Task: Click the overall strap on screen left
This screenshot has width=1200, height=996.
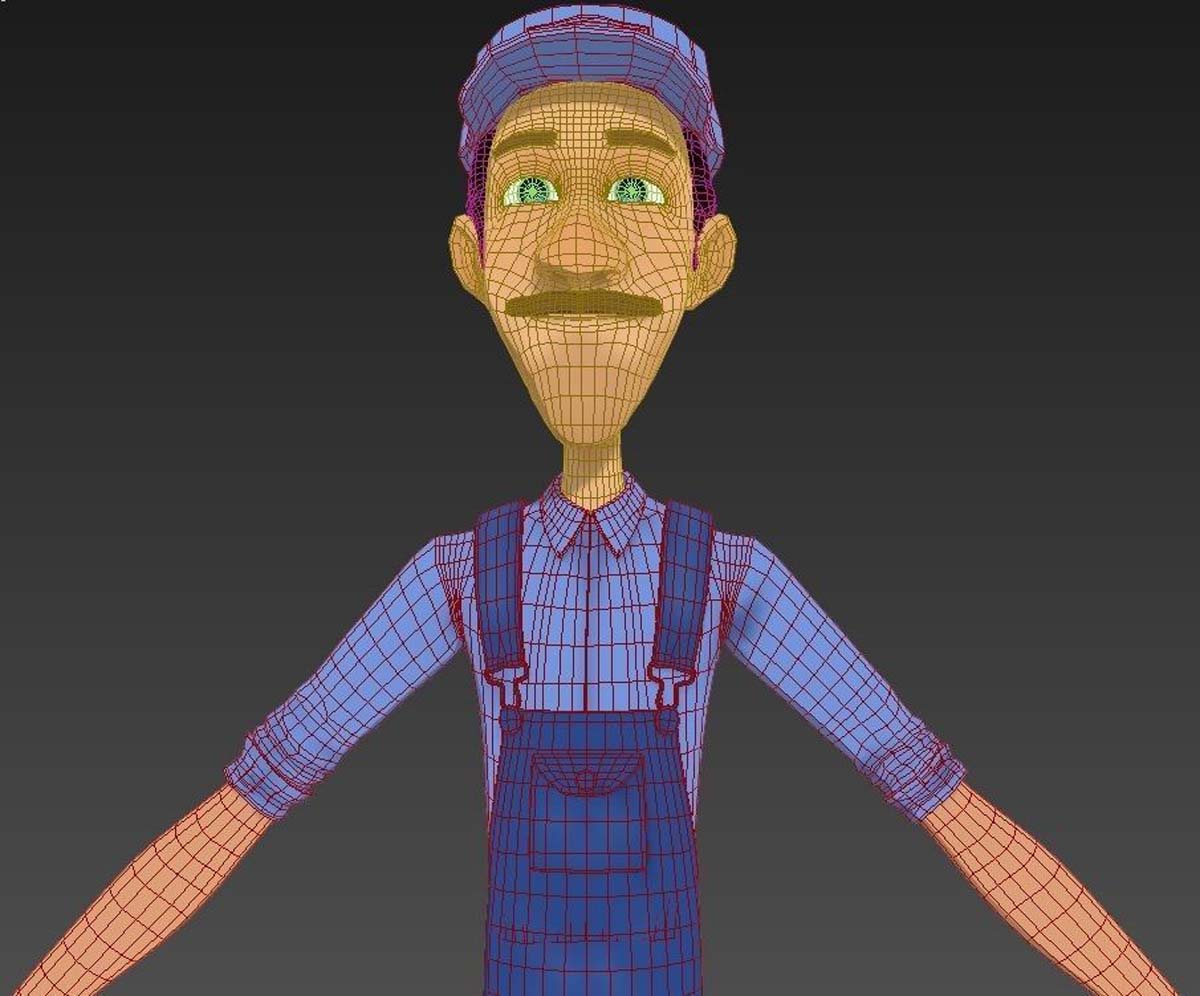Action: tap(500, 590)
